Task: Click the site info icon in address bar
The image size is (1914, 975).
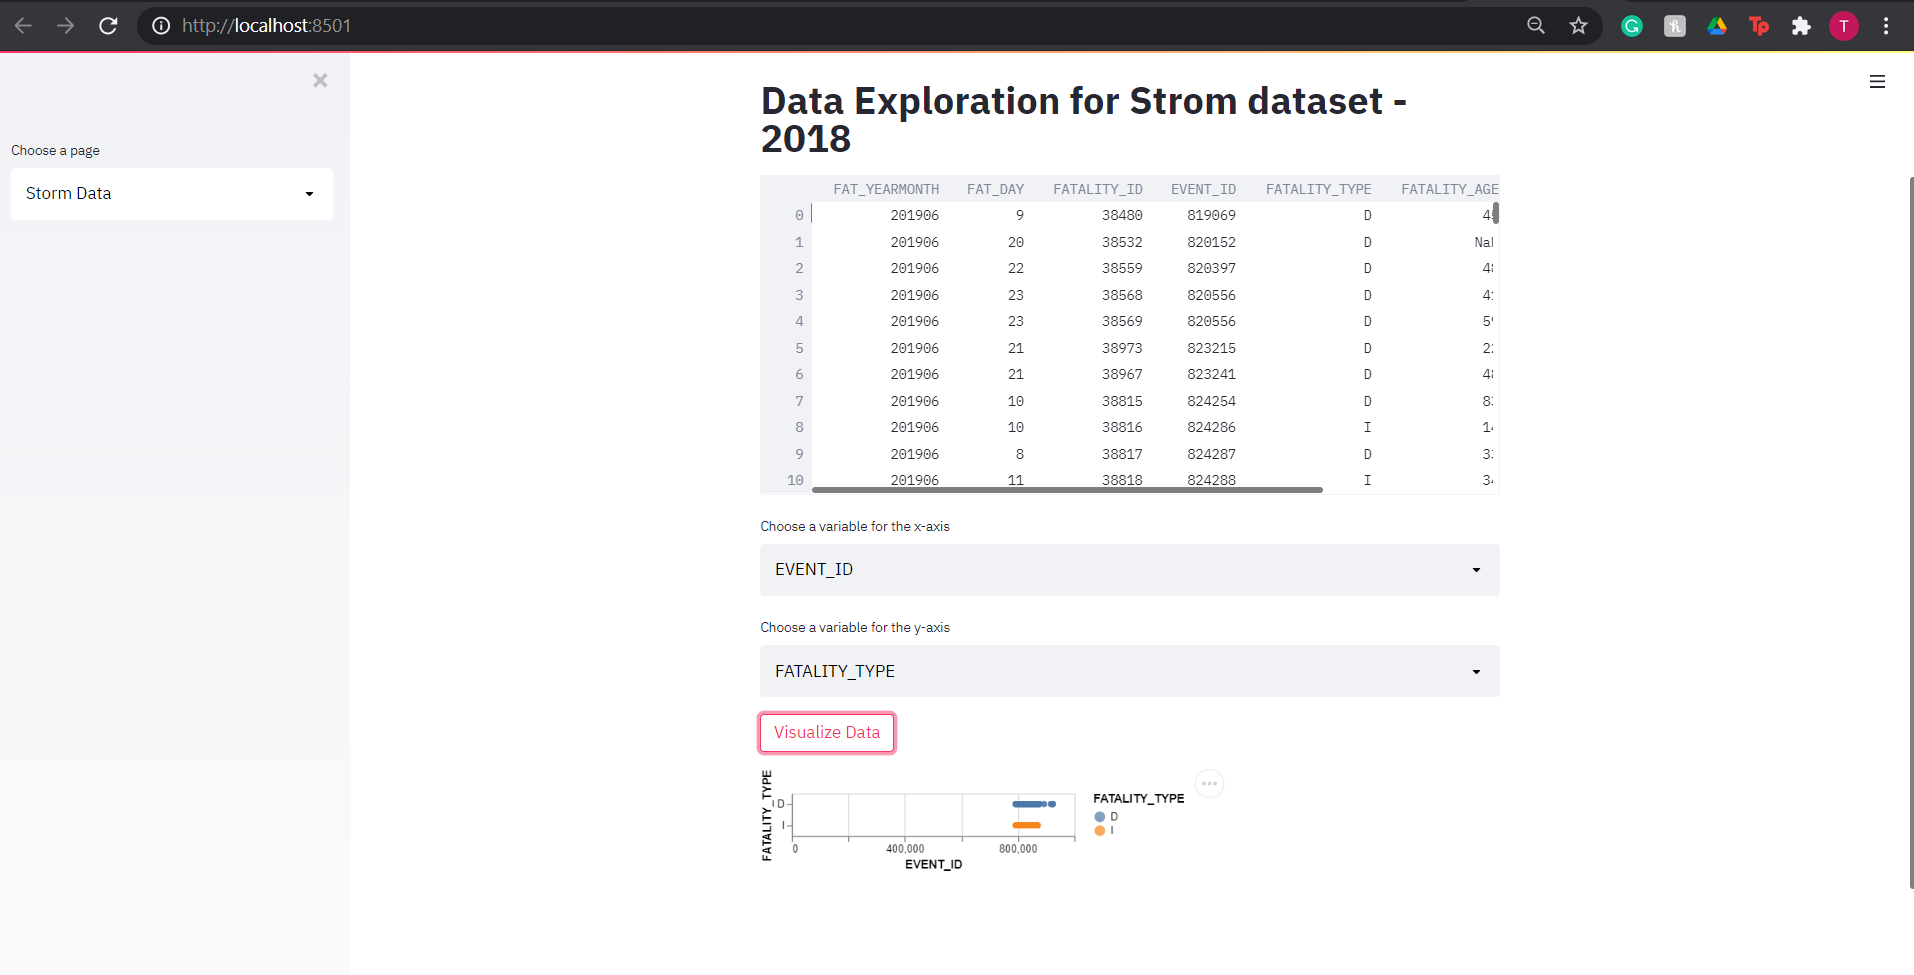Action: [160, 26]
